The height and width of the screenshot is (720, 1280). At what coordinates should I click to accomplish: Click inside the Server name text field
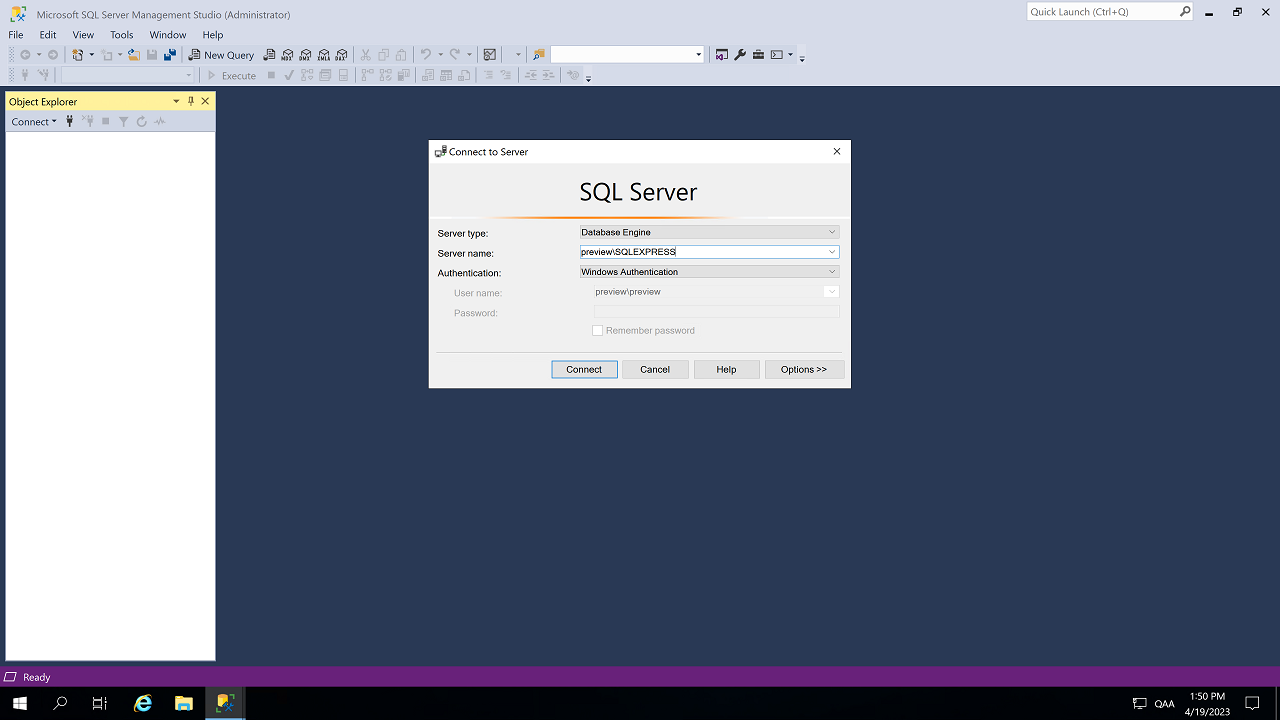[x=700, y=252]
